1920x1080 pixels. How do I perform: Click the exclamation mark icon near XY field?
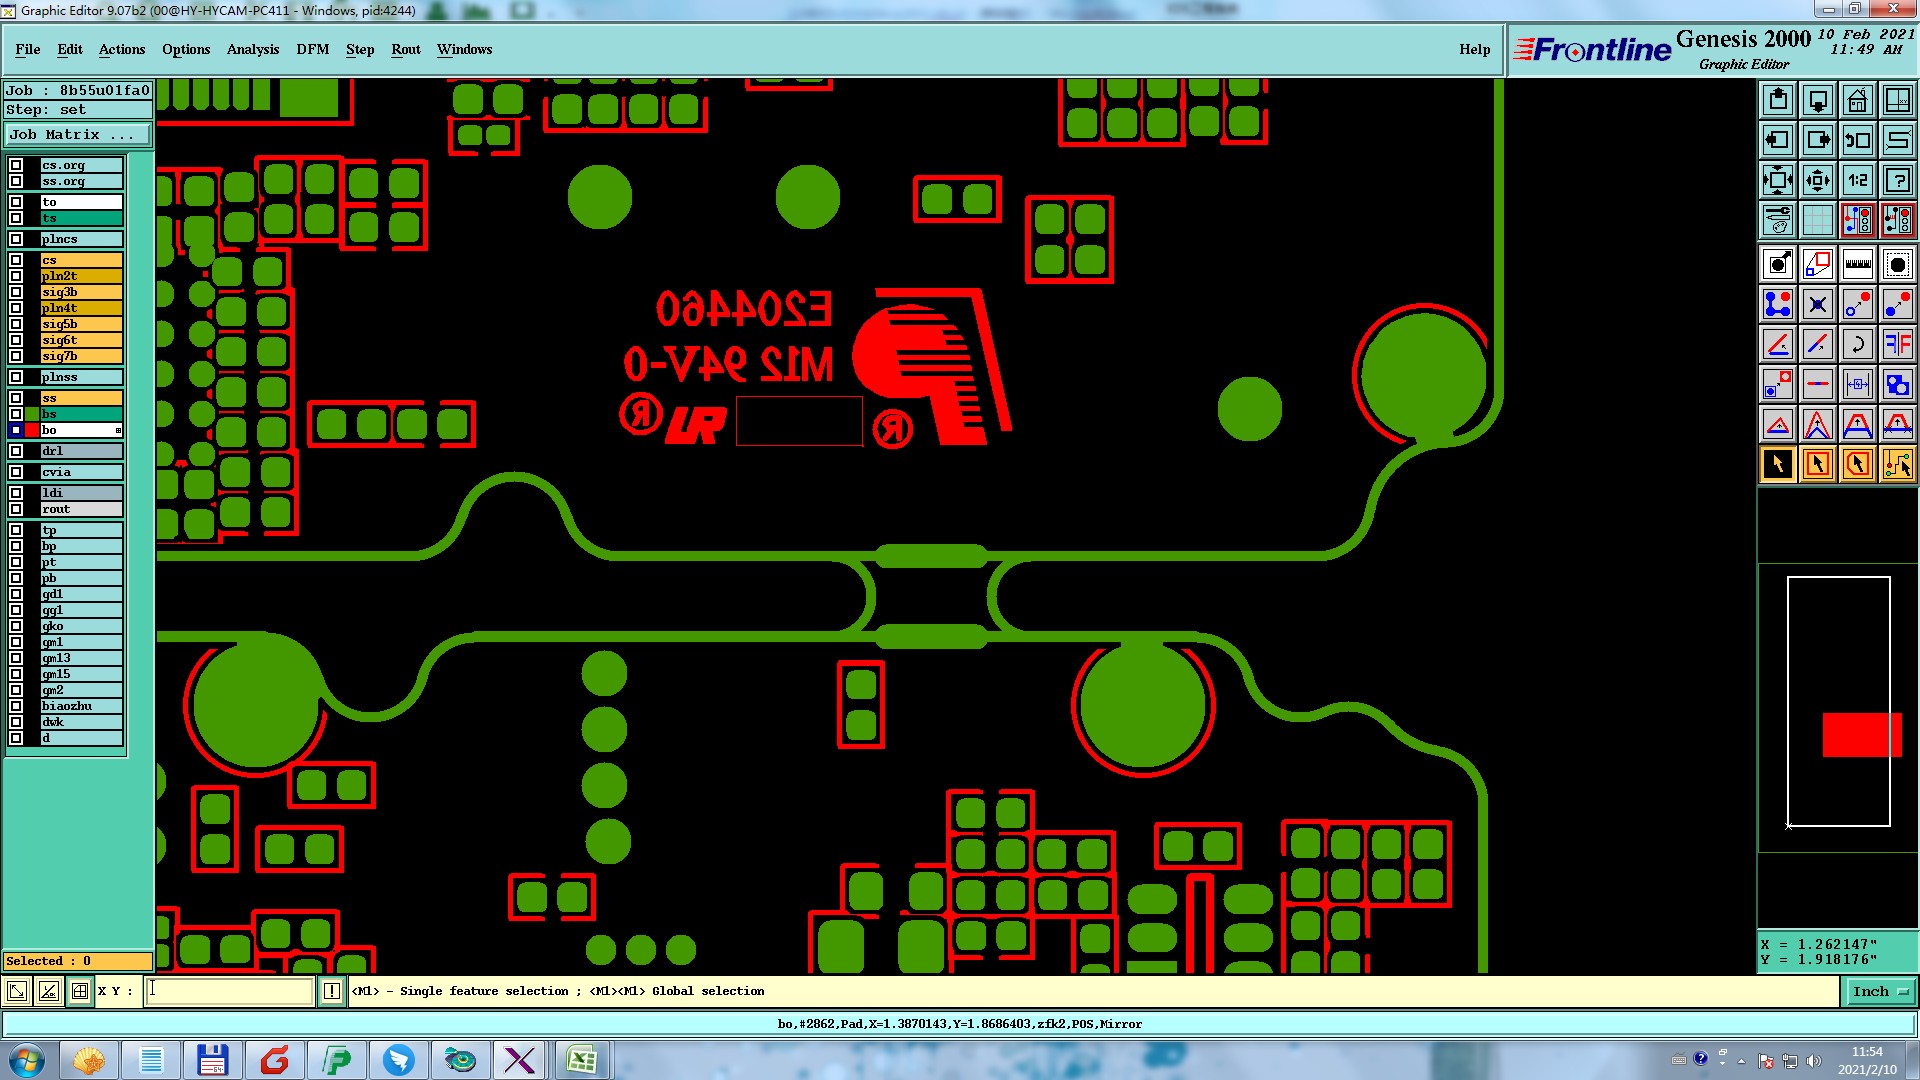[x=332, y=991]
